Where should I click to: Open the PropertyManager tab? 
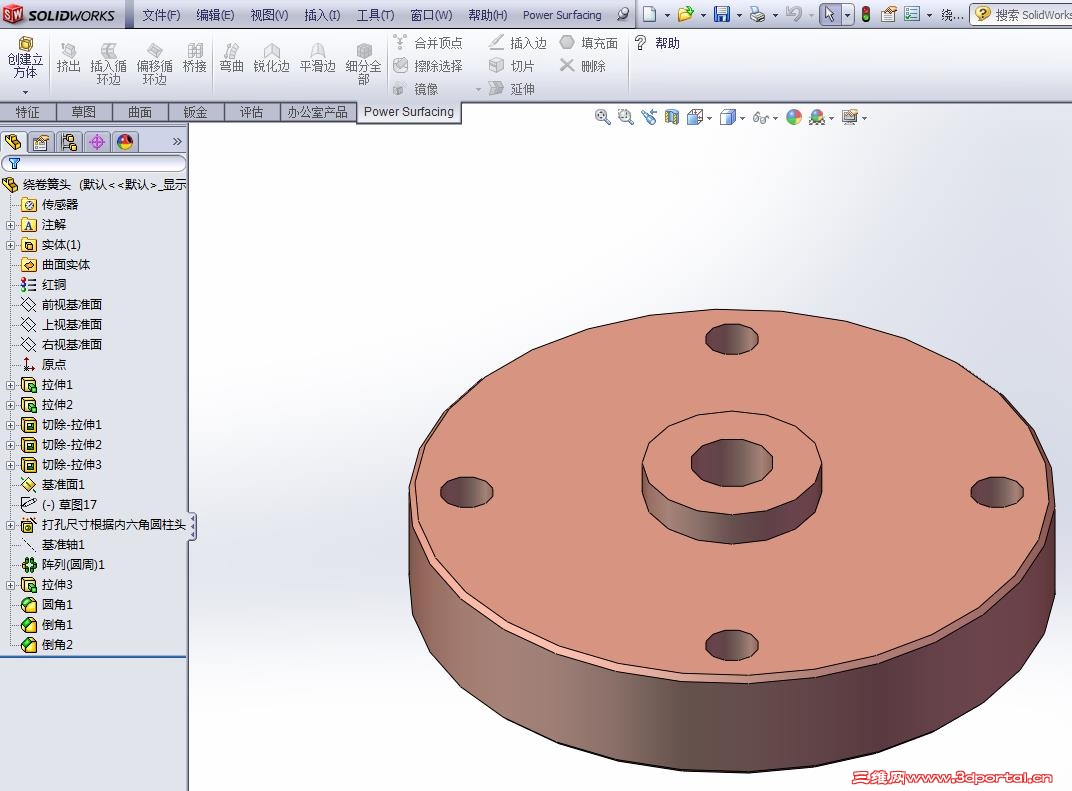point(41,142)
